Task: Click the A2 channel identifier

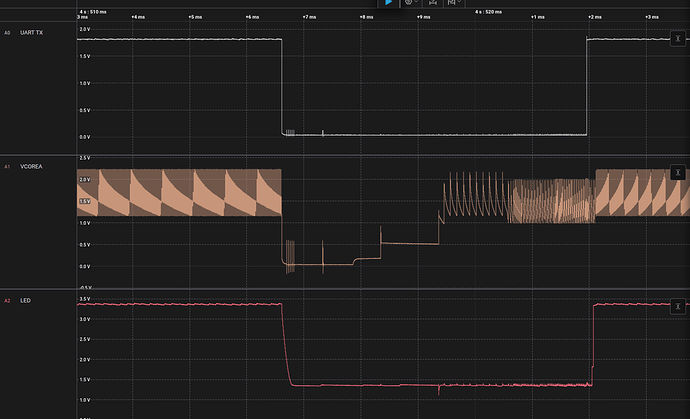Action: coord(7,301)
